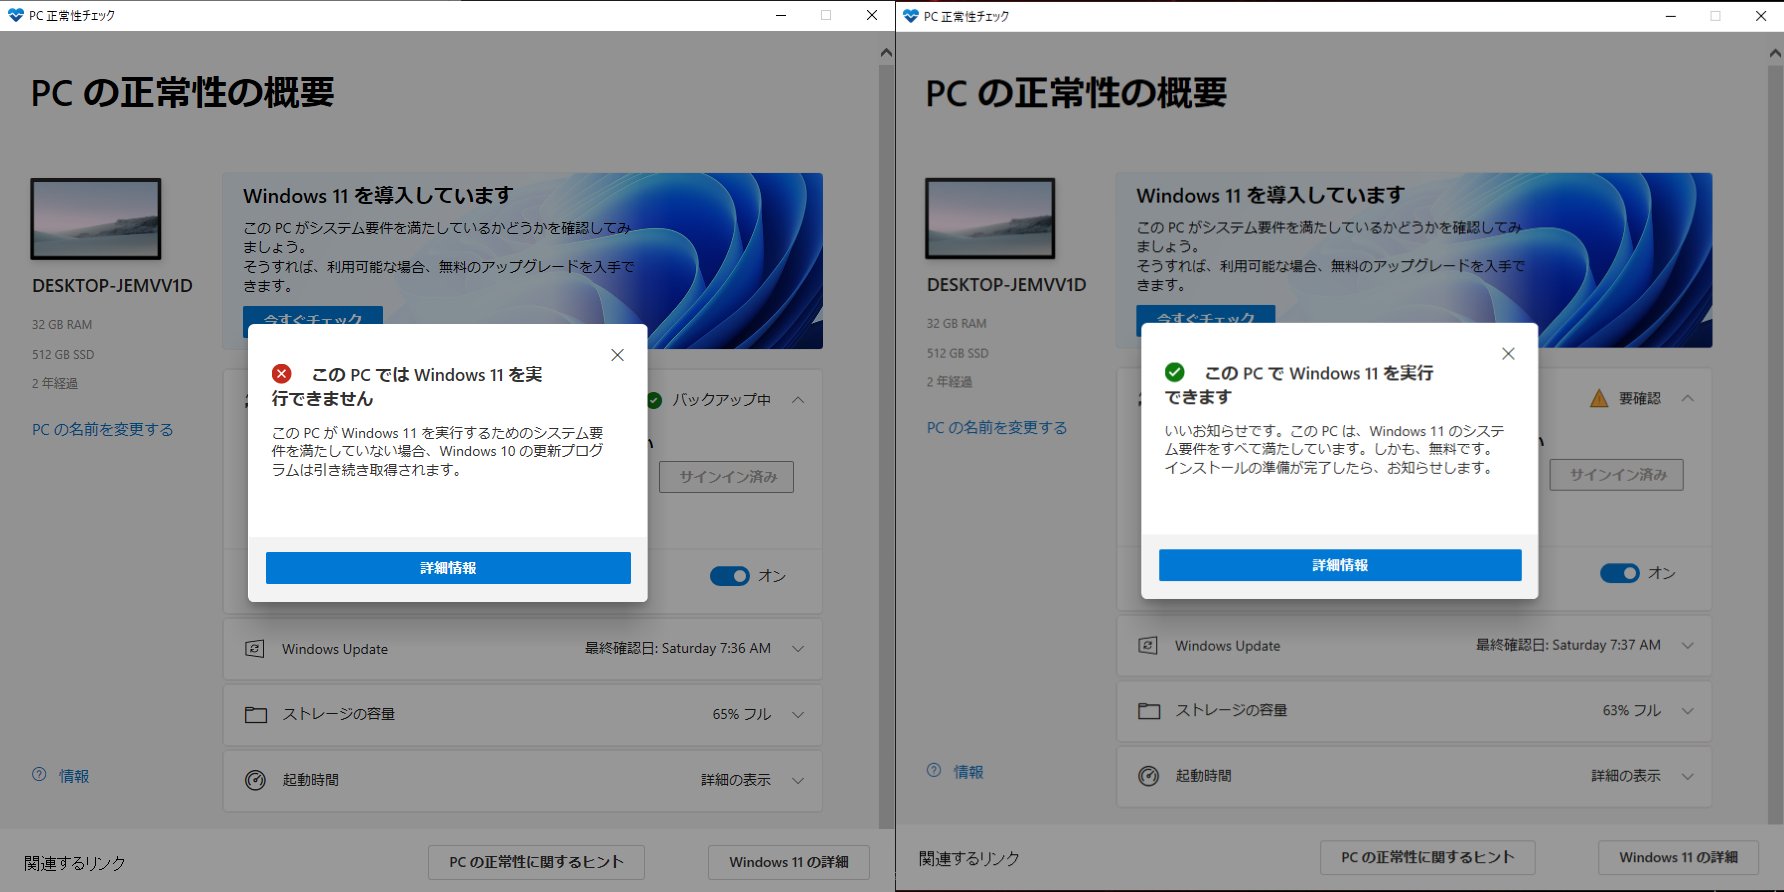Click PC thumbnail image in right window
The height and width of the screenshot is (892, 1784).
[x=990, y=218]
